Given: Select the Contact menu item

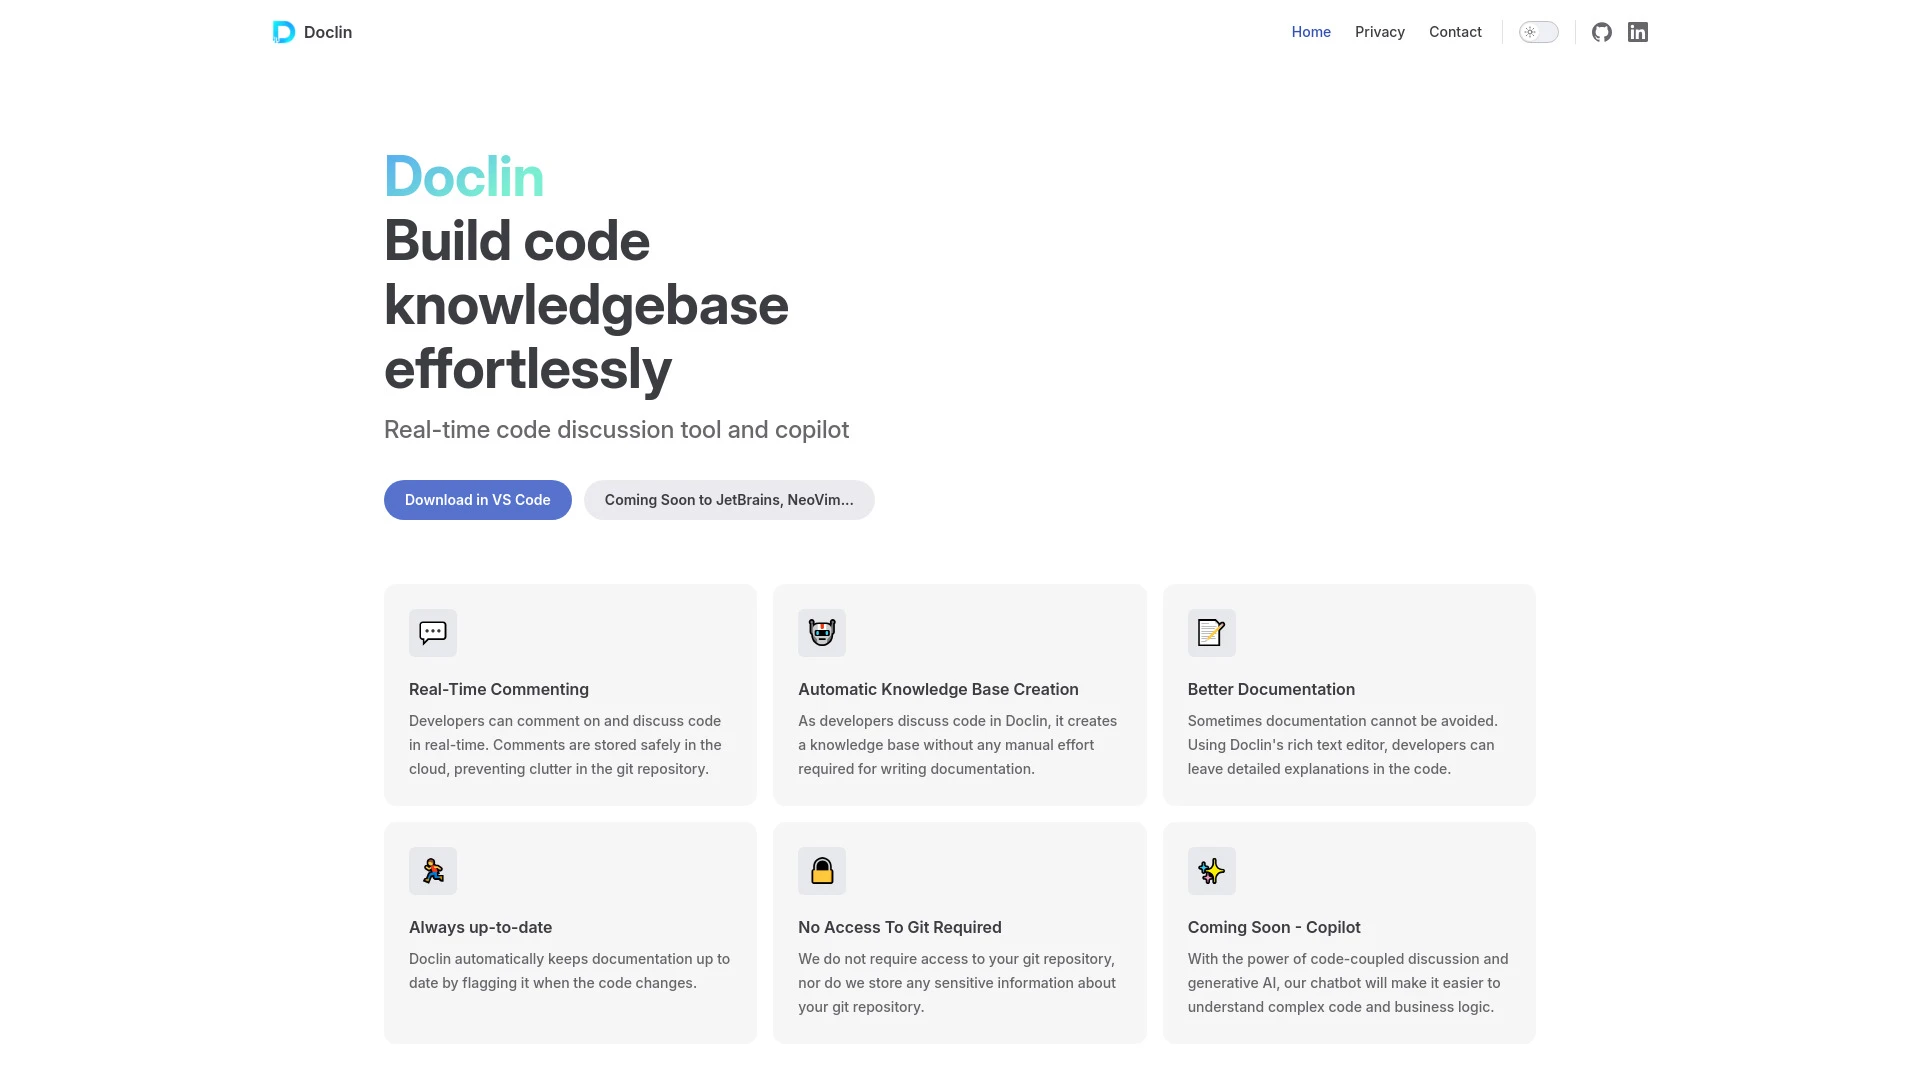Looking at the screenshot, I should [x=1455, y=32].
